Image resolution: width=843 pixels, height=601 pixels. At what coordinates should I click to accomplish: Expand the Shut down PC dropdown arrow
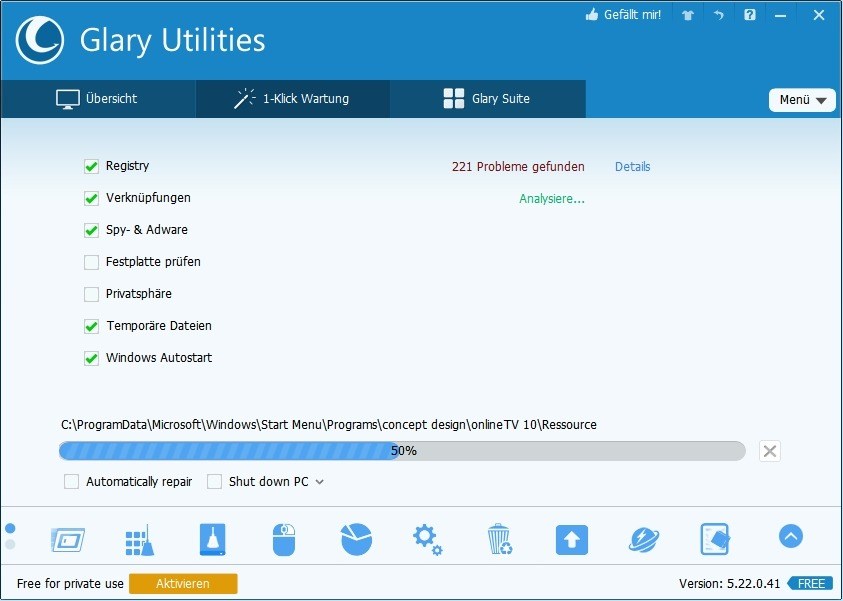click(320, 482)
